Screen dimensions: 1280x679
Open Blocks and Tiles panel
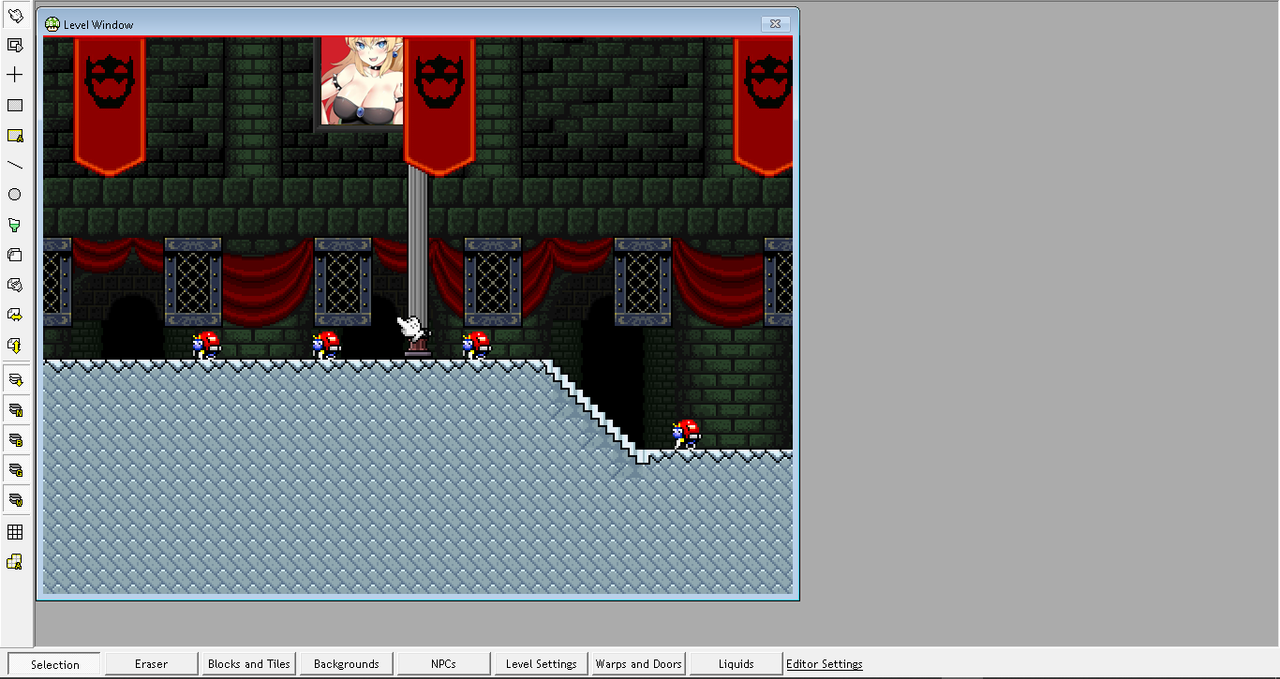tap(249, 664)
